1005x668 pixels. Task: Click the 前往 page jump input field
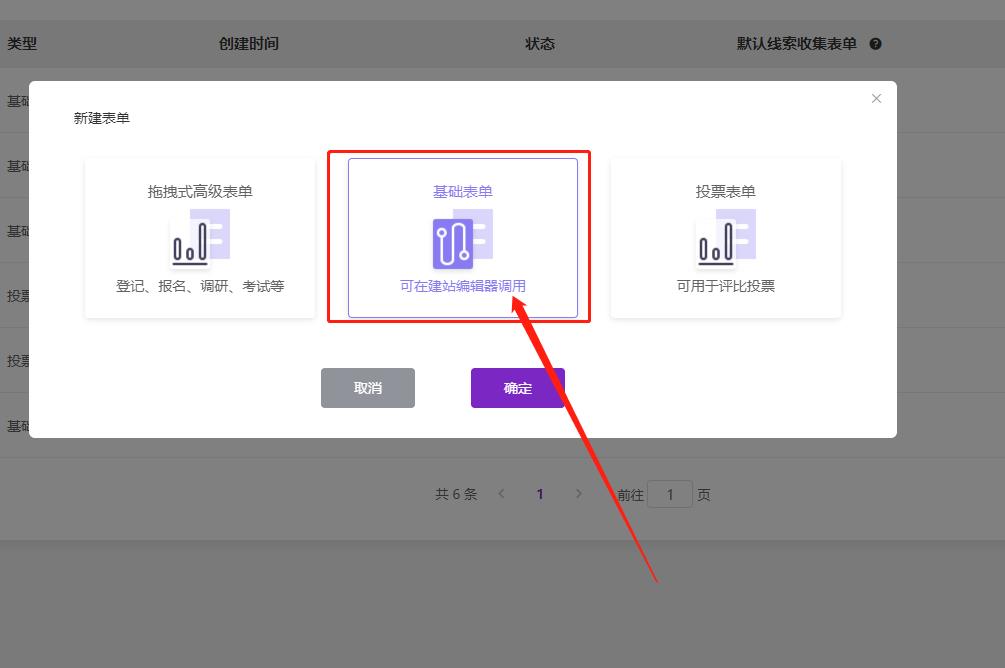671,493
